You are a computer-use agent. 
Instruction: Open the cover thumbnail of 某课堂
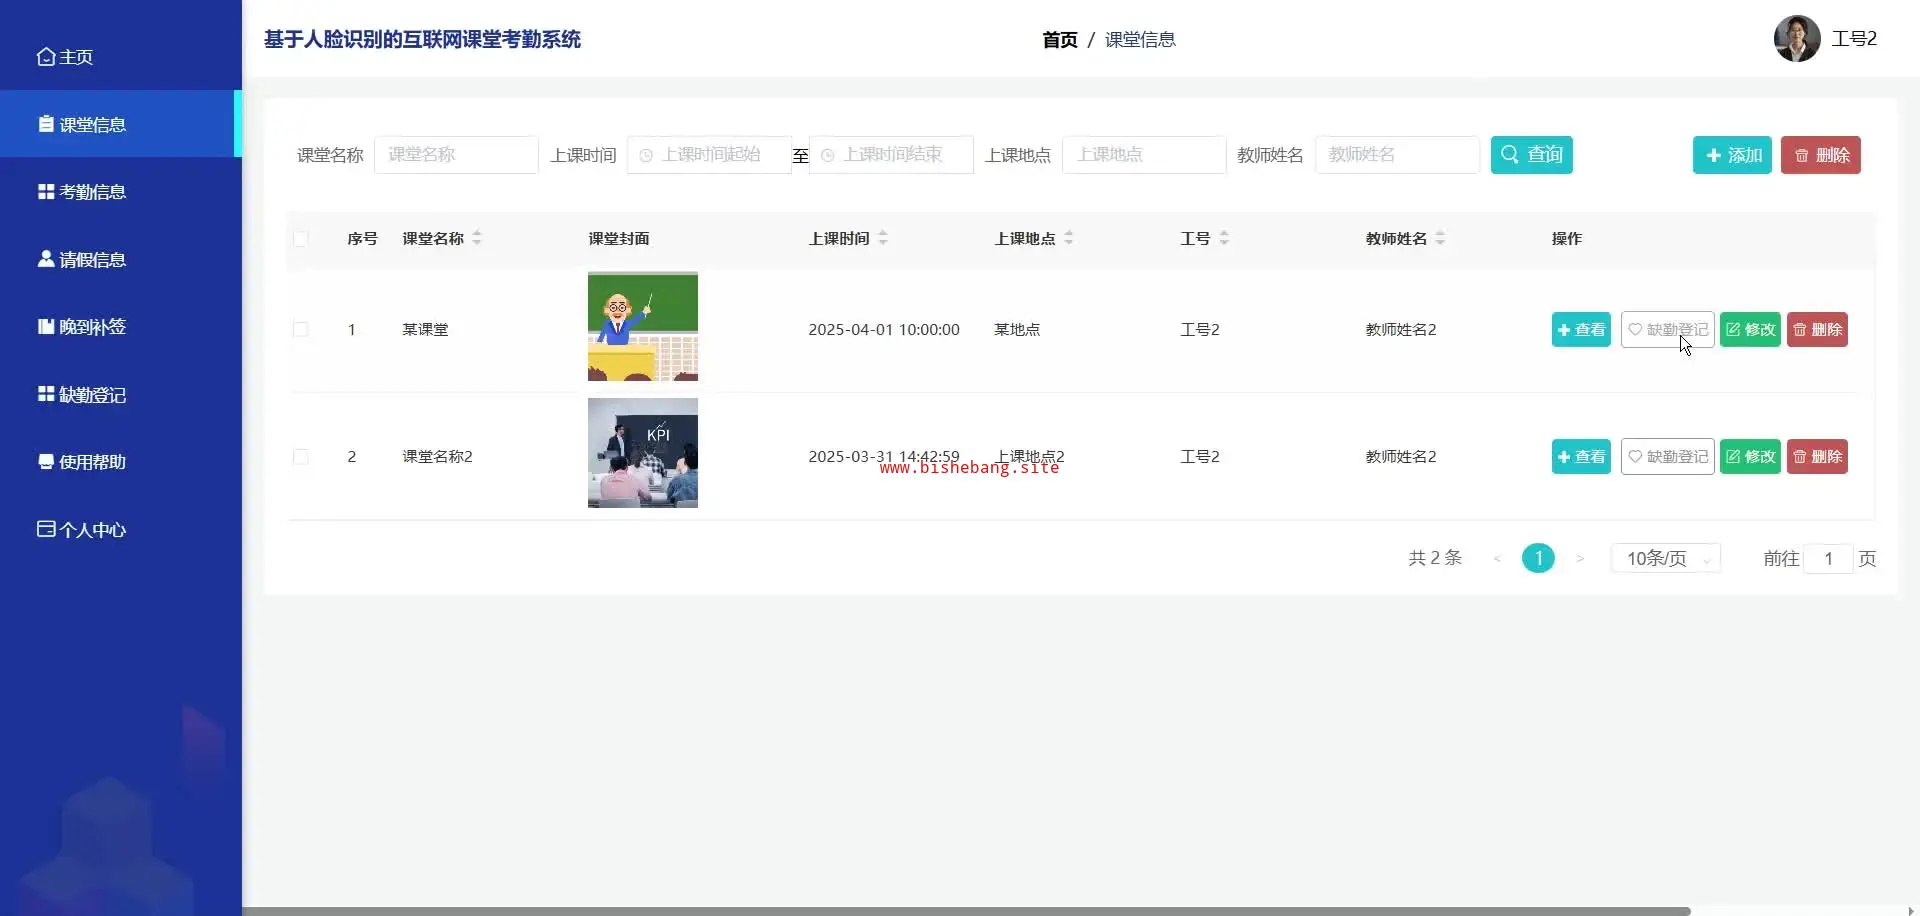tap(643, 327)
